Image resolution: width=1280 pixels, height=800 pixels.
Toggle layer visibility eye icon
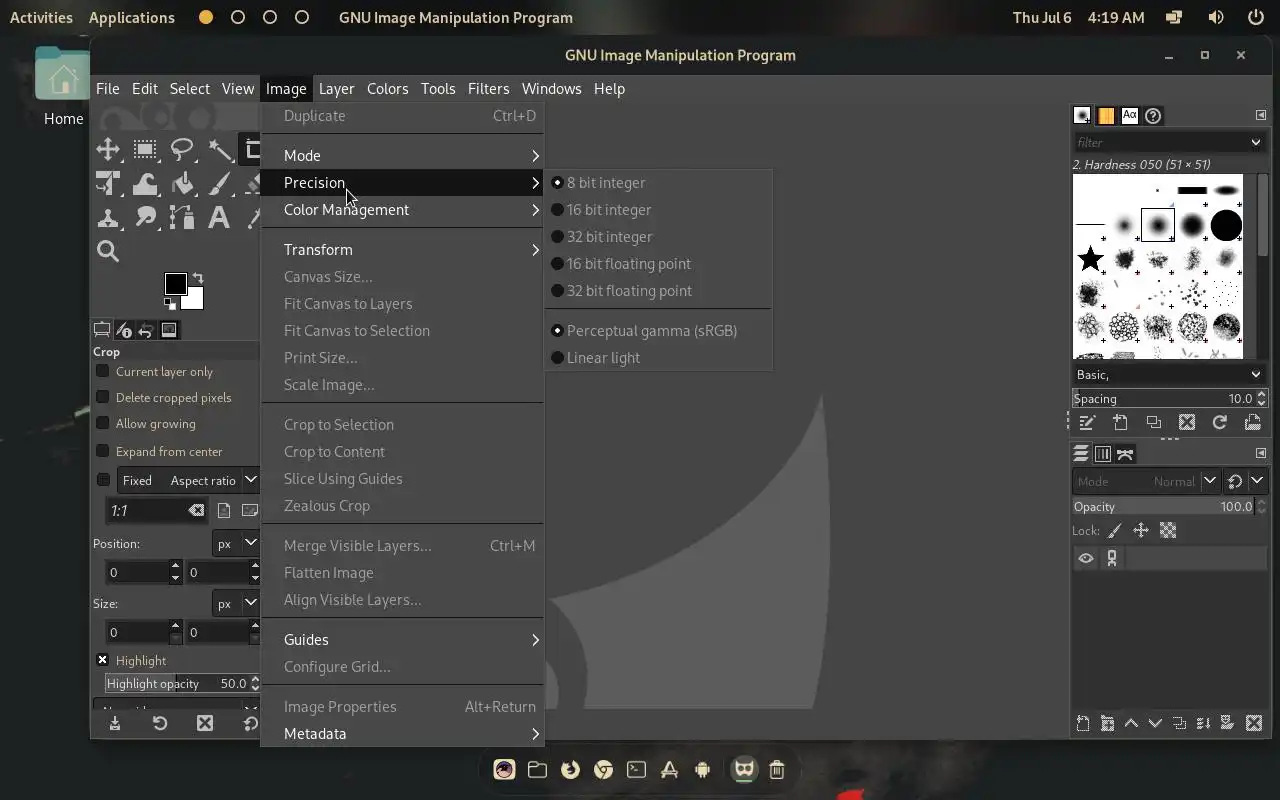1086,559
